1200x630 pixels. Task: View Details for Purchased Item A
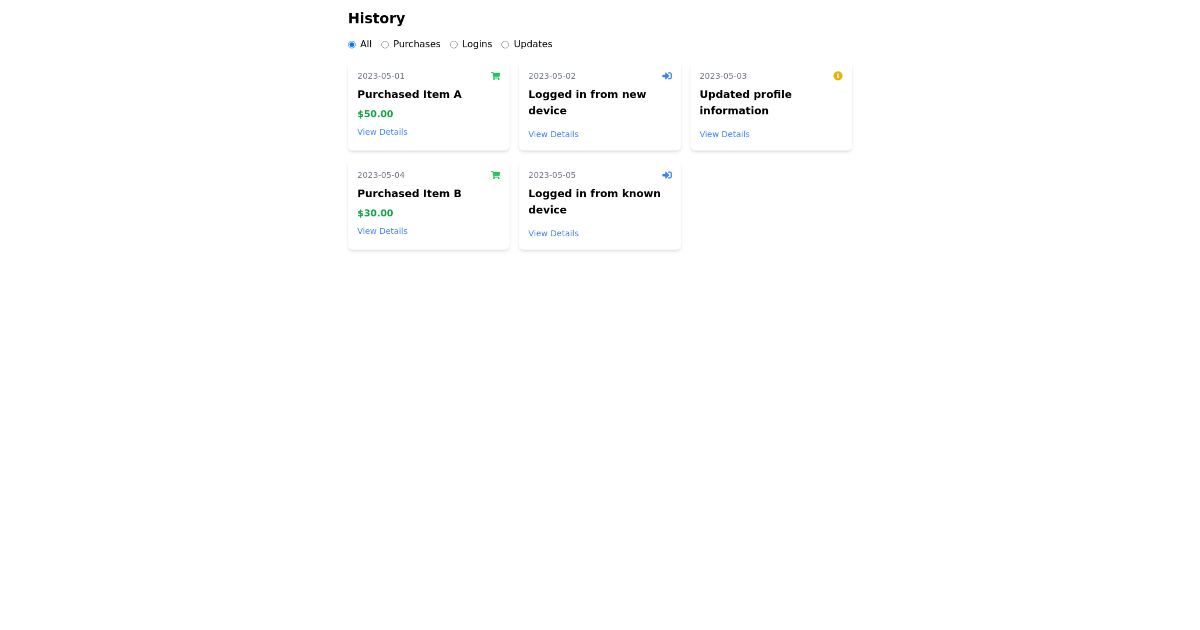point(382,132)
